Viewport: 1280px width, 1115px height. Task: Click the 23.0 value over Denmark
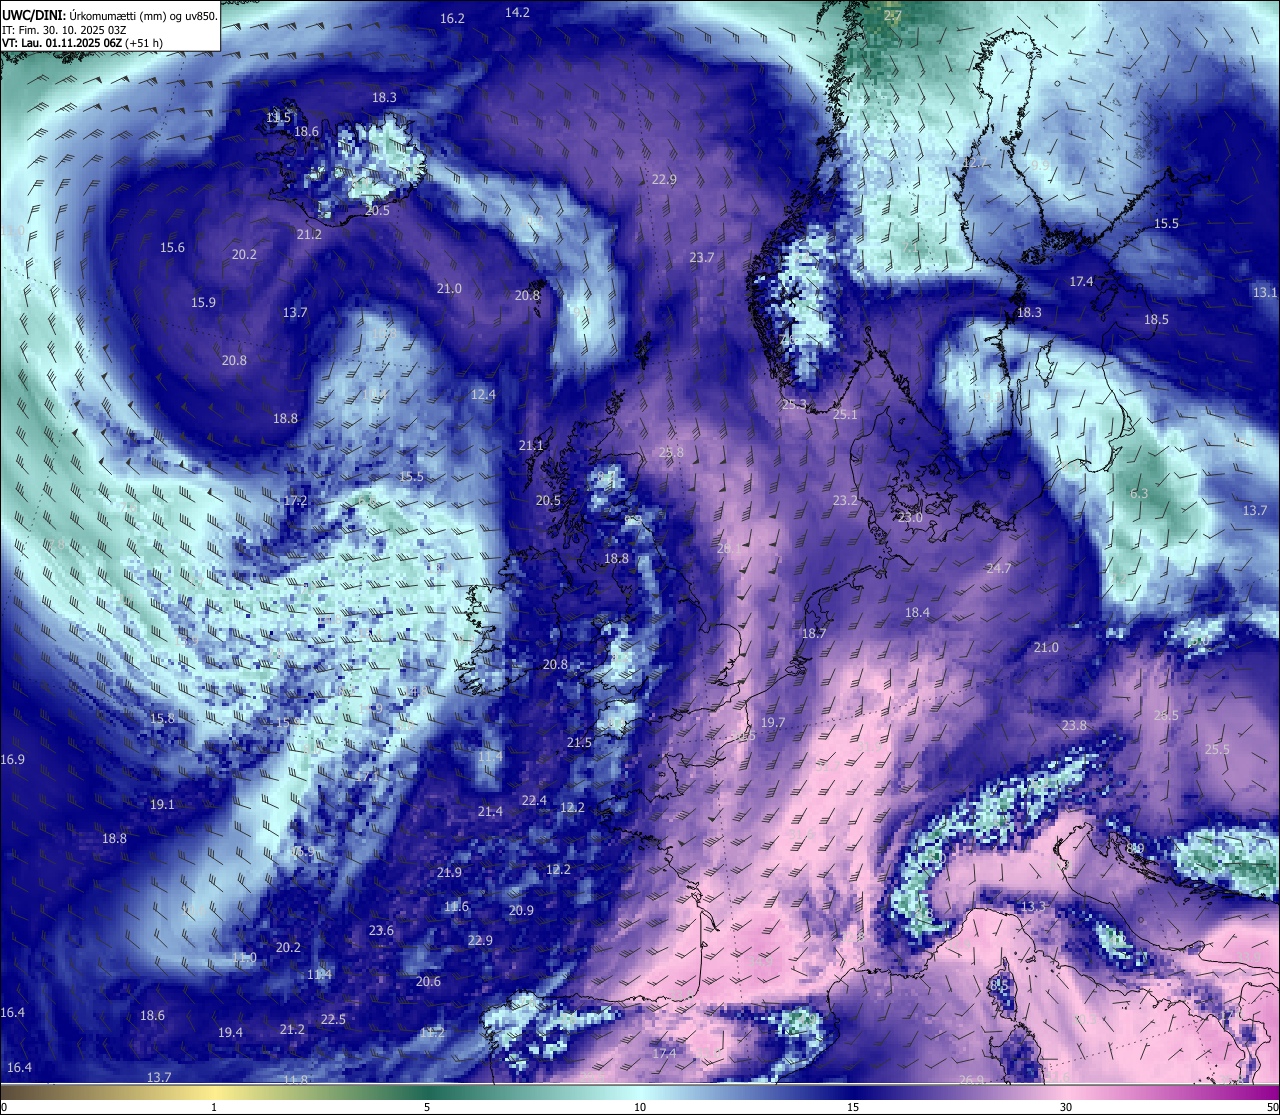pyautogui.click(x=909, y=517)
